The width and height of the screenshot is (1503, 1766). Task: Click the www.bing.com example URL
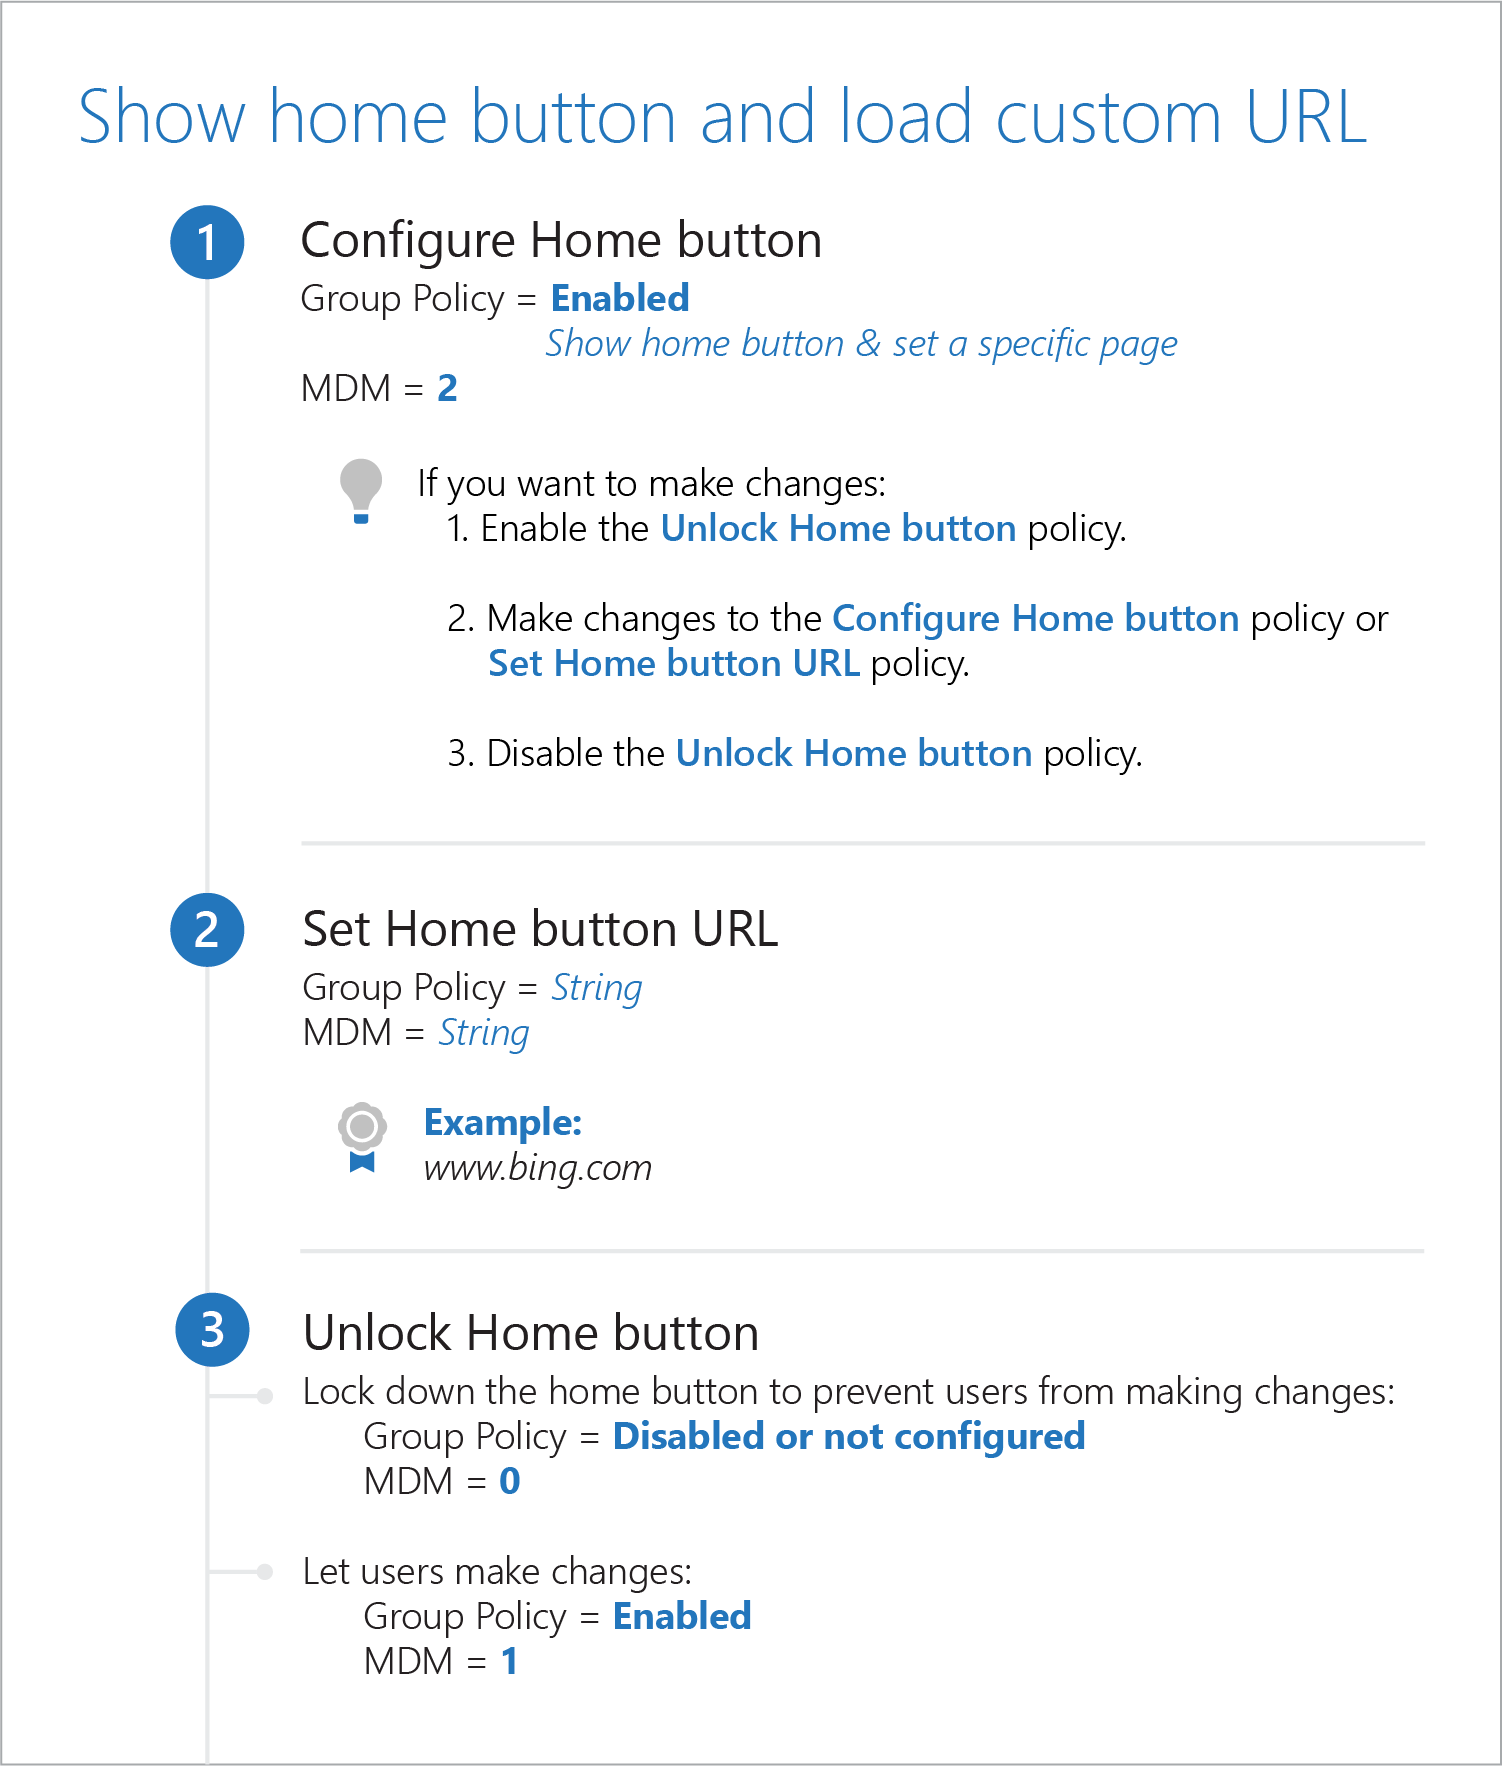[537, 1167]
